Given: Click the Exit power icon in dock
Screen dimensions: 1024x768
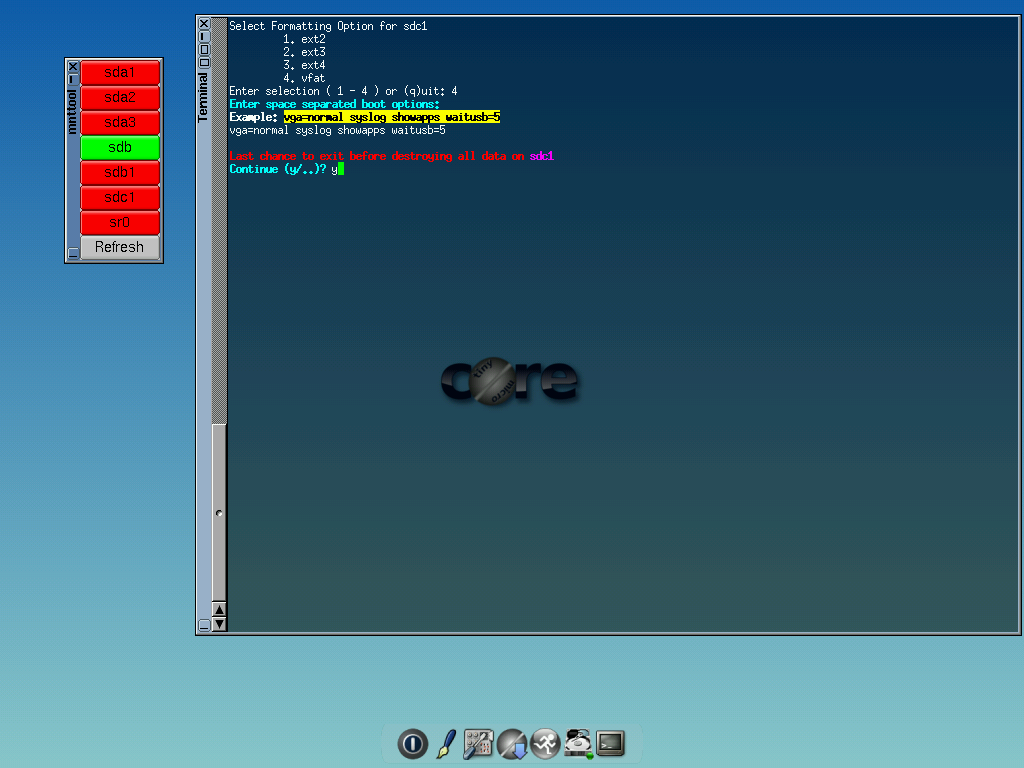Looking at the screenshot, I should (x=413, y=744).
